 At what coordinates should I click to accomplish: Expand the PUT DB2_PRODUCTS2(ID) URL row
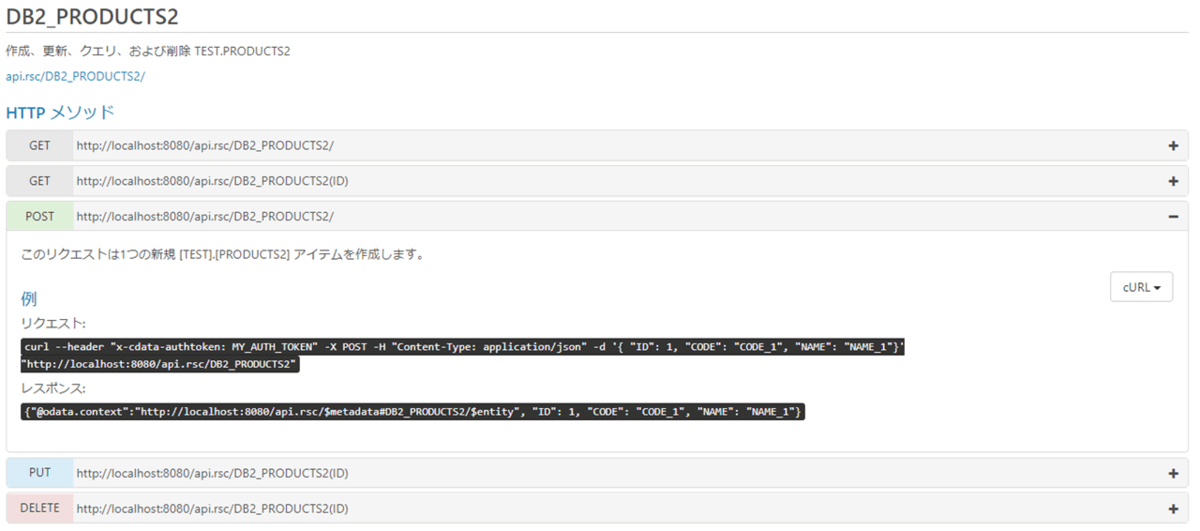pos(212,473)
